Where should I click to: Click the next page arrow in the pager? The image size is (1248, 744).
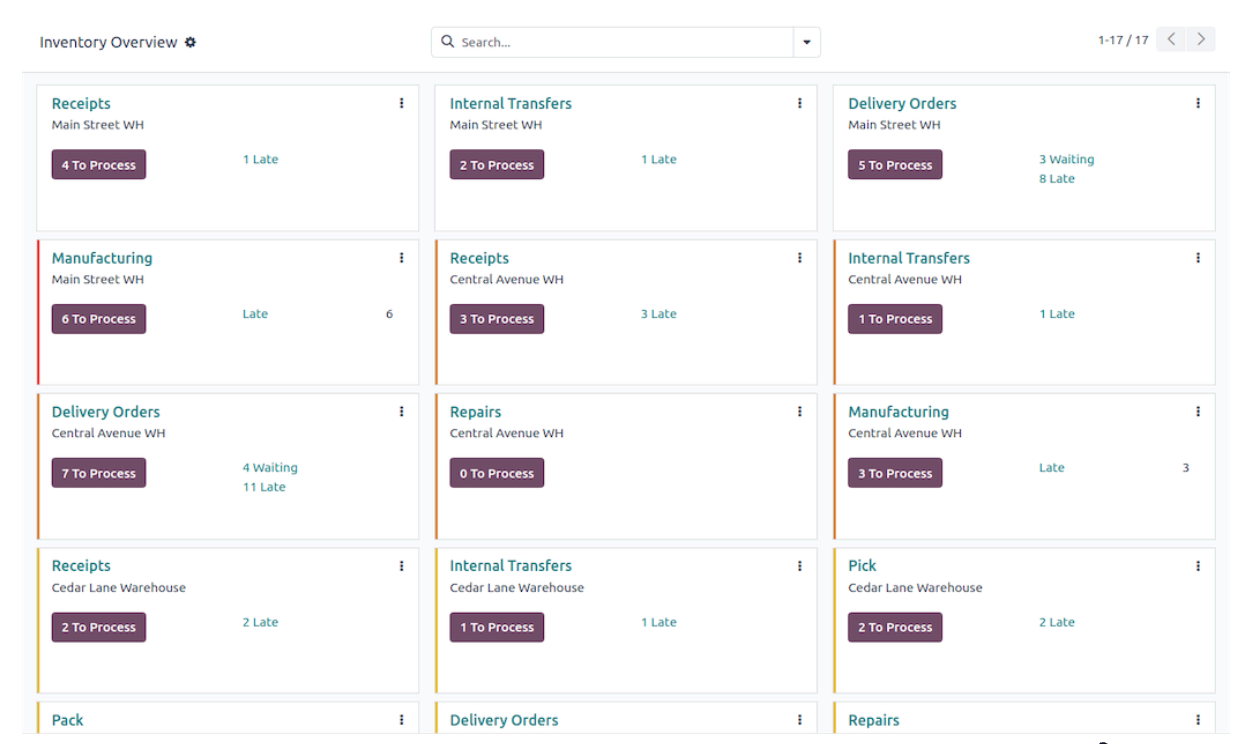click(x=1200, y=38)
